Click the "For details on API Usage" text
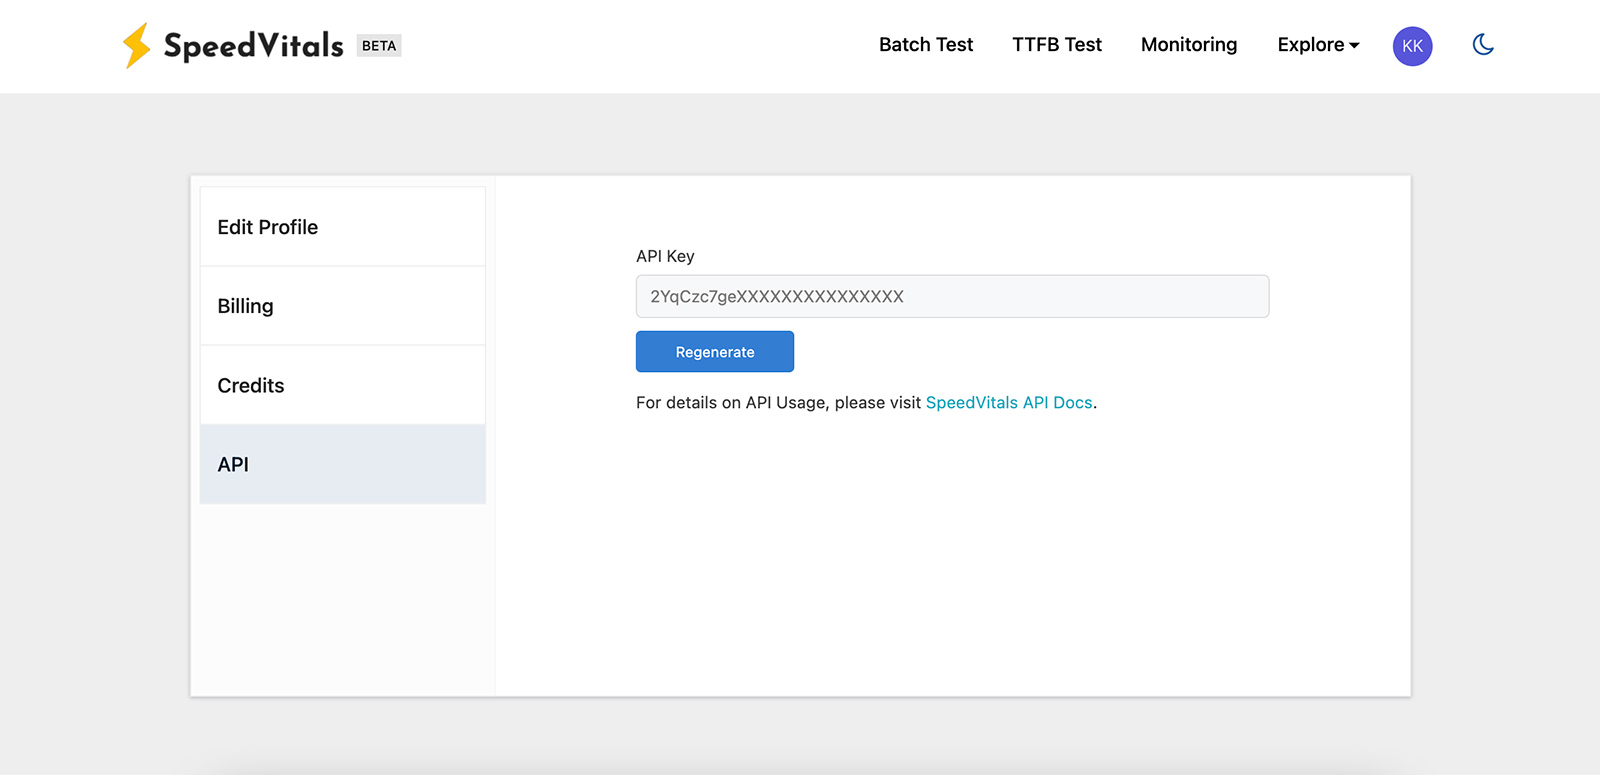This screenshot has height=775, width=1600. pyautogui.click(x=777, y=403)
